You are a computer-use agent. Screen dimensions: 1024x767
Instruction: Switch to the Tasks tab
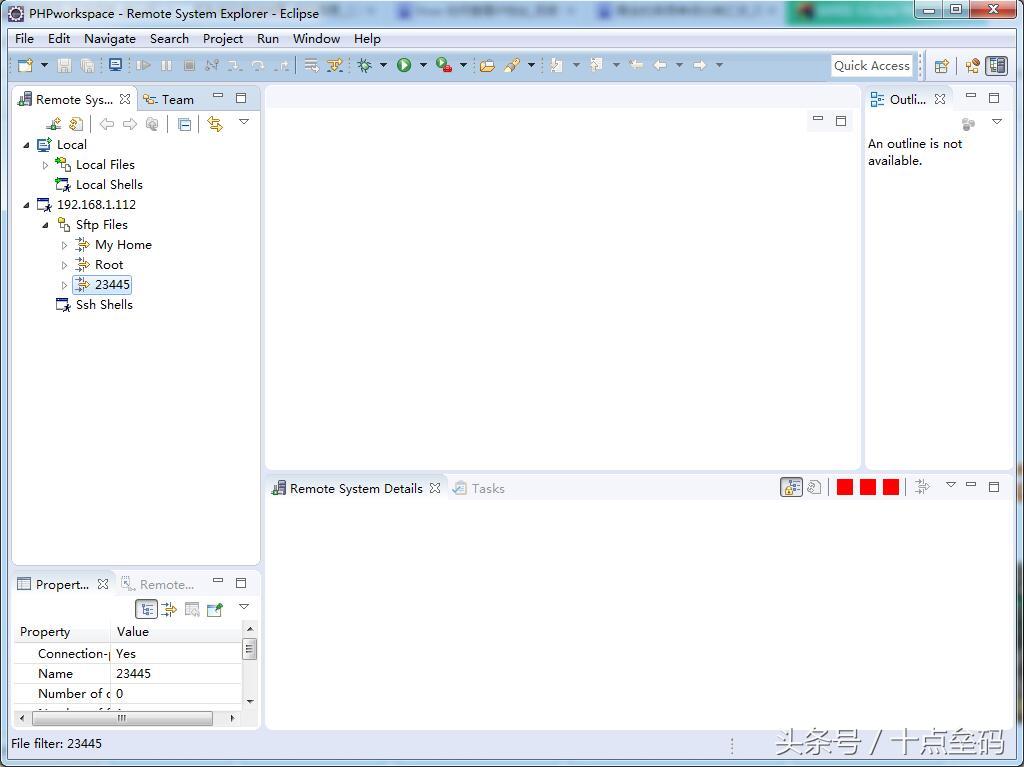[479, 488]
